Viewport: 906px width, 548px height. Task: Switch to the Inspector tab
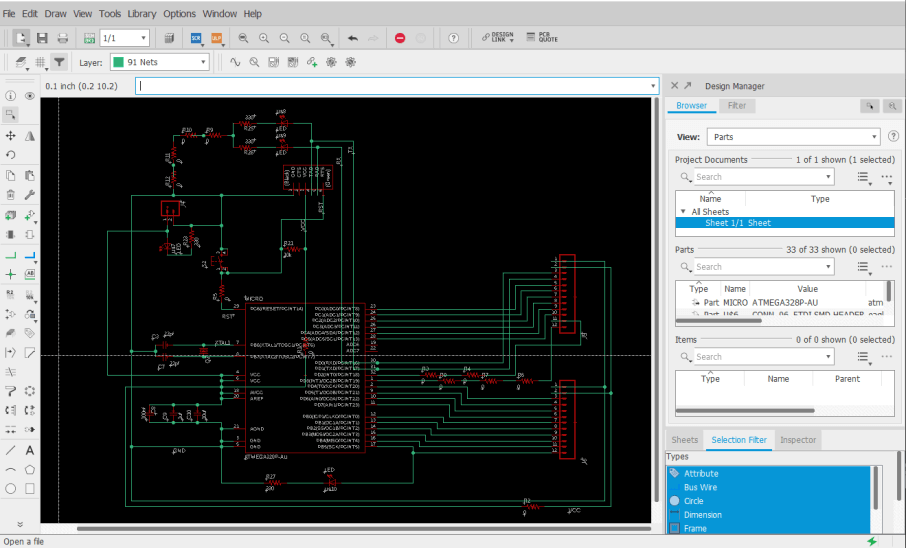[797, 440]
